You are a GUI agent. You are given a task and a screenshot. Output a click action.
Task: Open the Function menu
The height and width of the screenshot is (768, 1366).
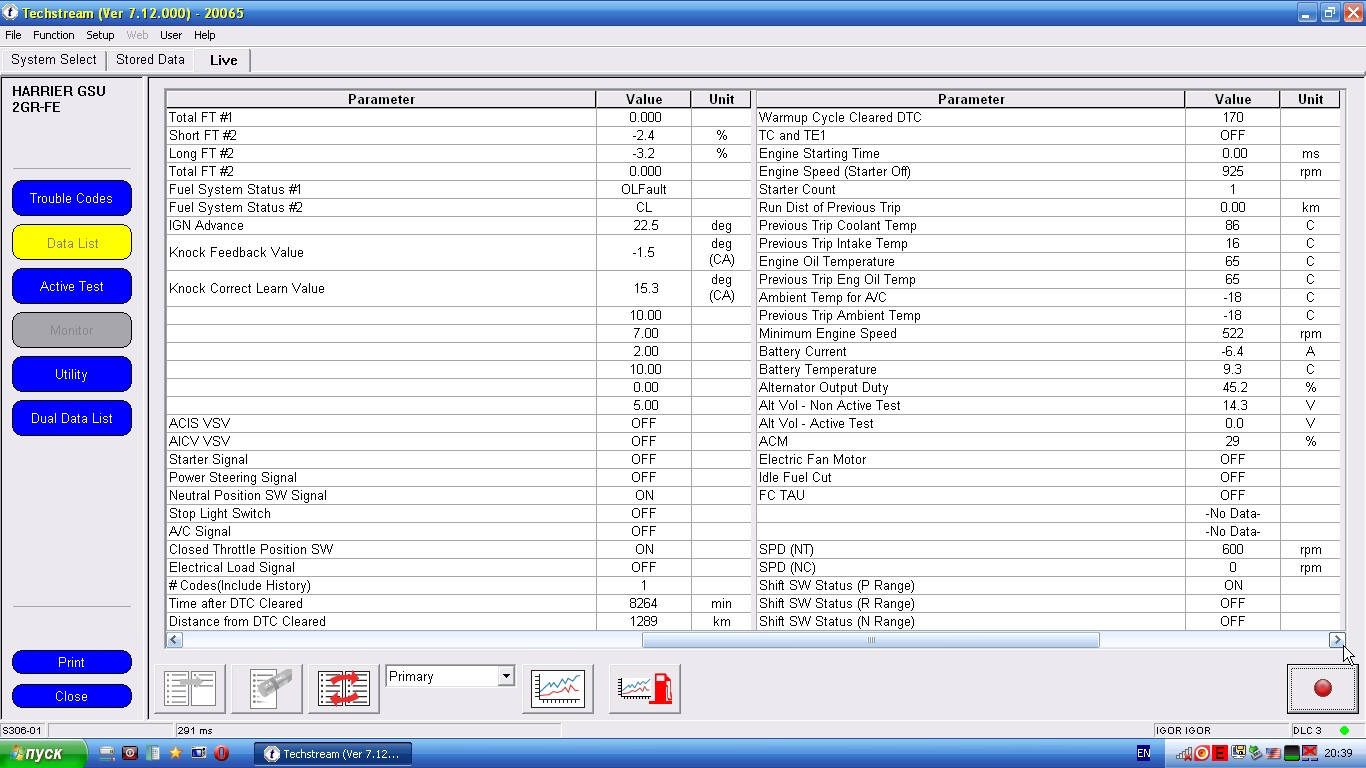(x=53, y=35)
